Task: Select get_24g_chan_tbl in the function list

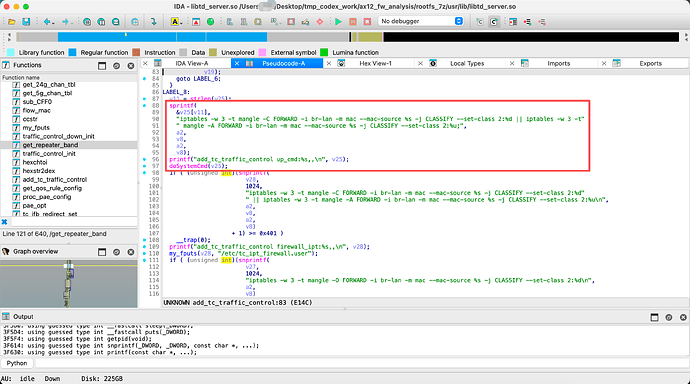Action: coord(49,84)
